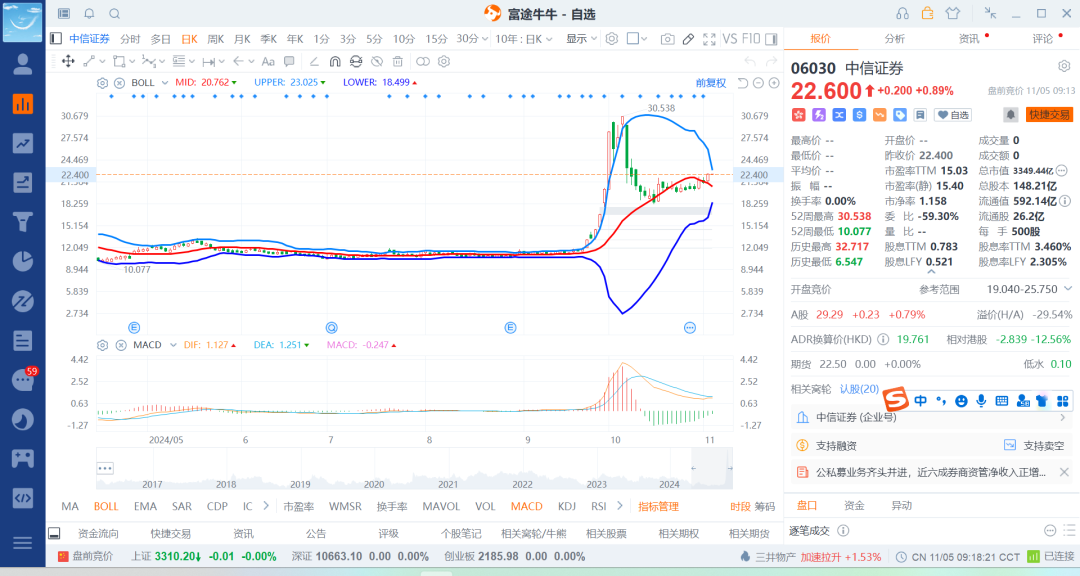This screenshot has height=576, width=1080.
Task: Open price alert bell icon
Action: [1010, 115]
